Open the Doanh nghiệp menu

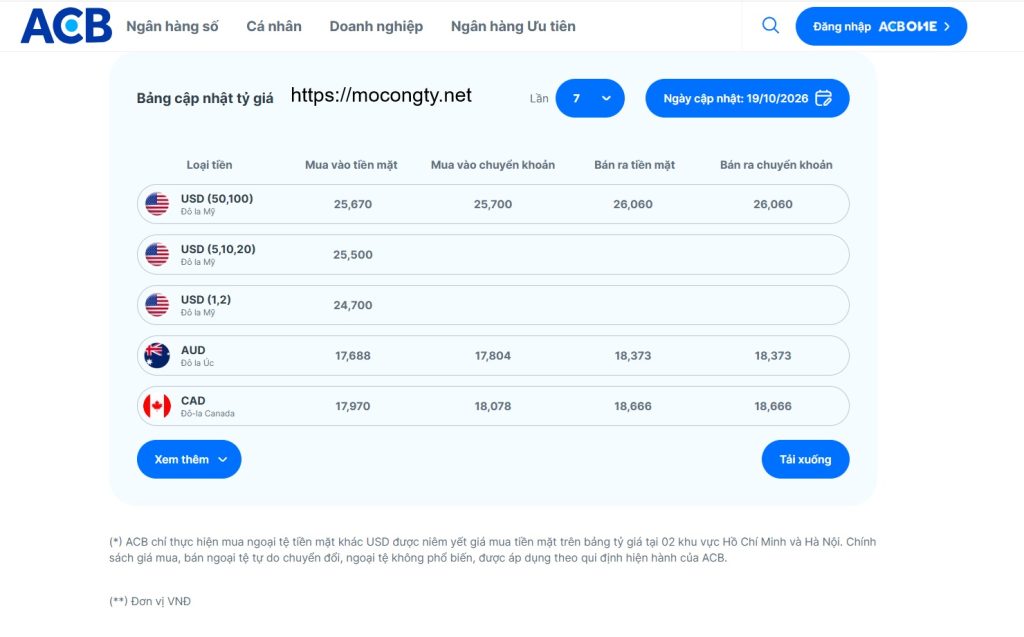point(376,26)
